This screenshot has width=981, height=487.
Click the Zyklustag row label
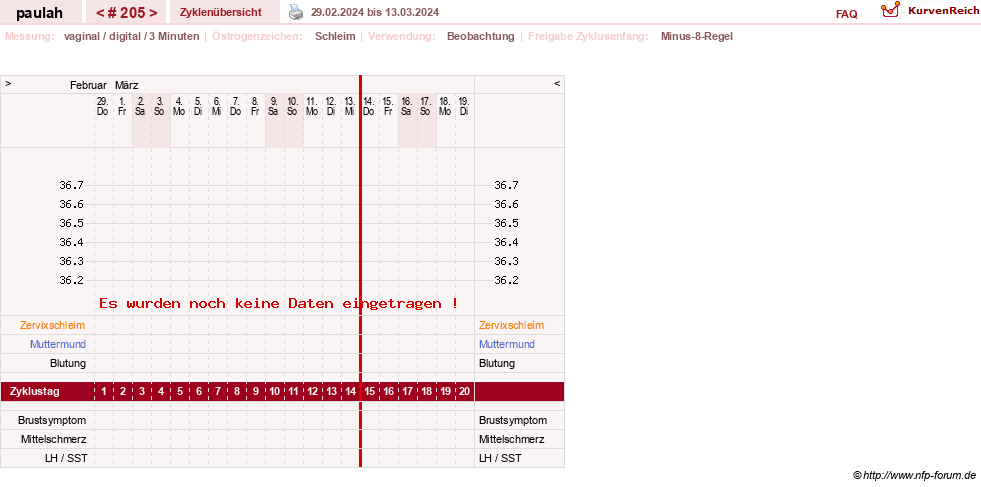(x=35, y=392)
